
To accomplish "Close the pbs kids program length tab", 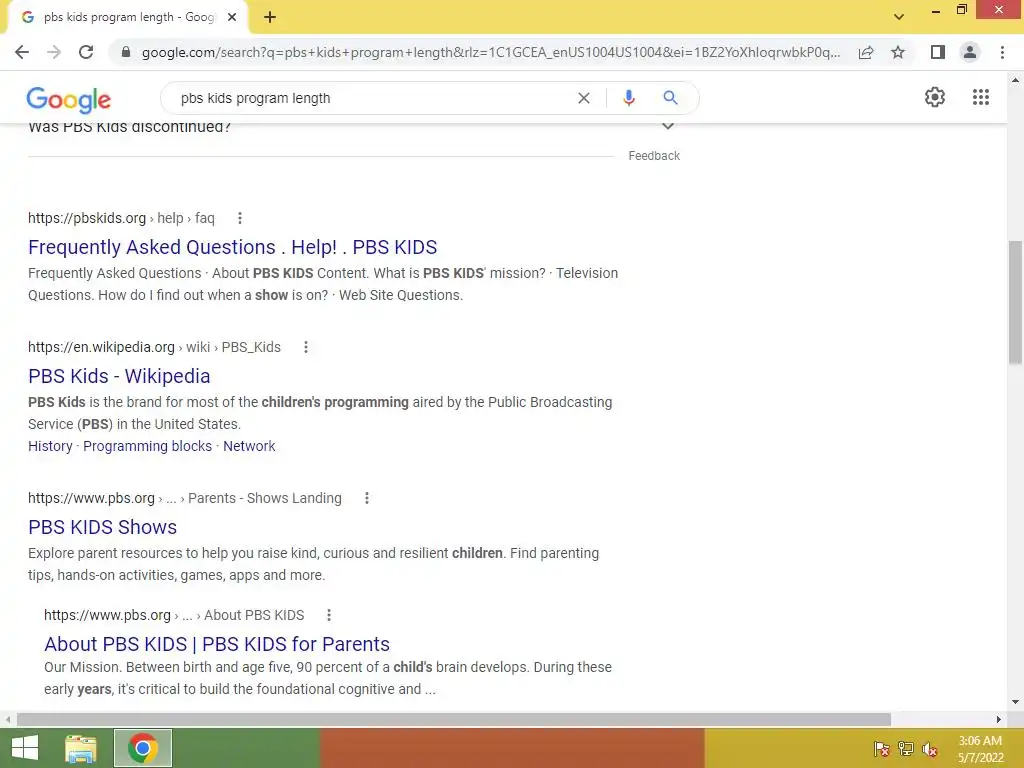I will [x=232, y=17].
